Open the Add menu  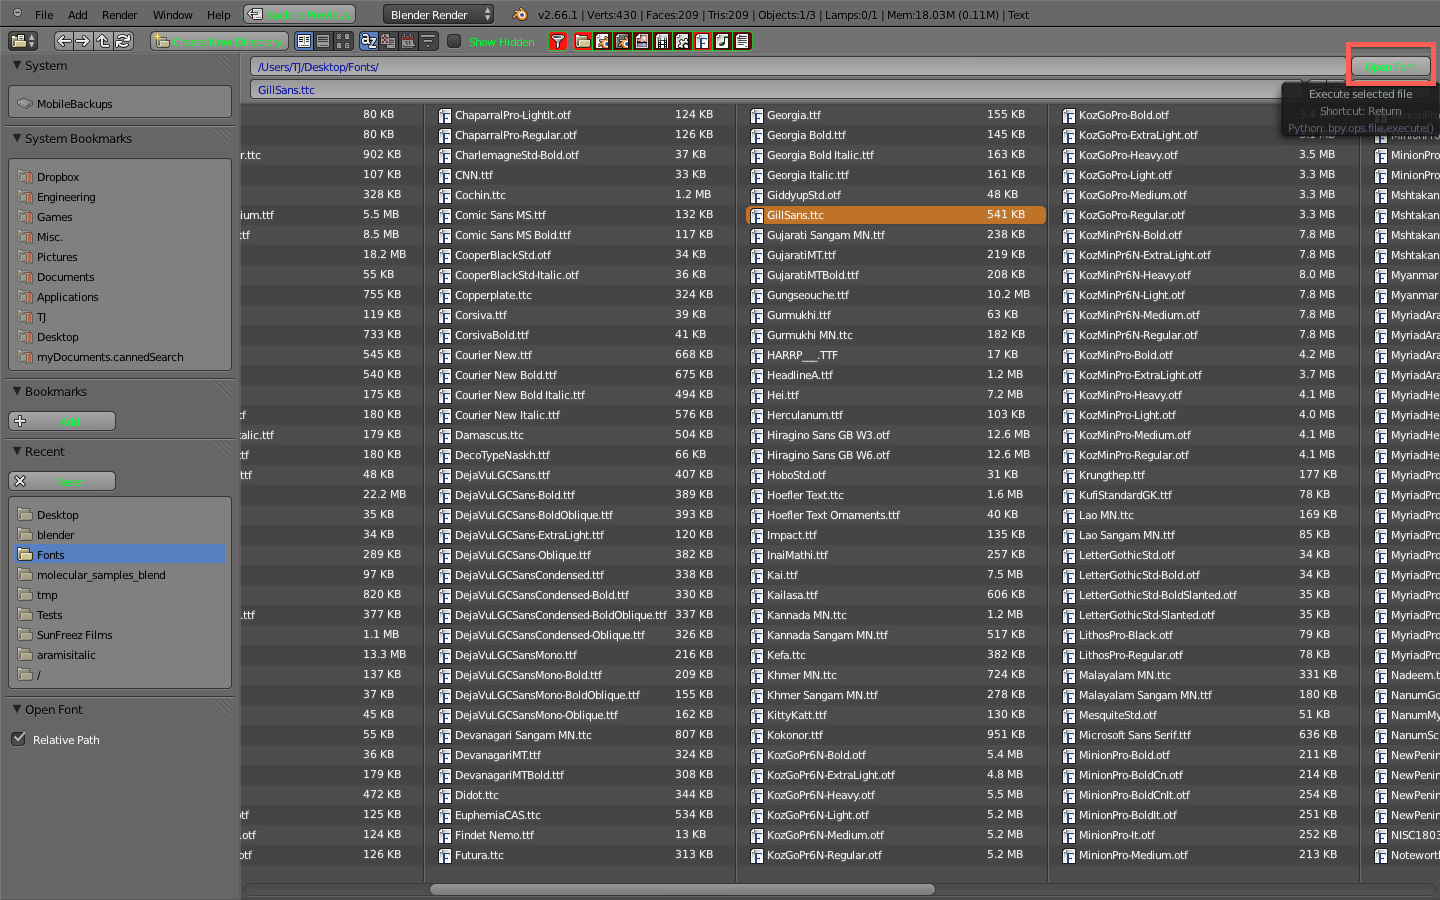(x=78, y=15)
